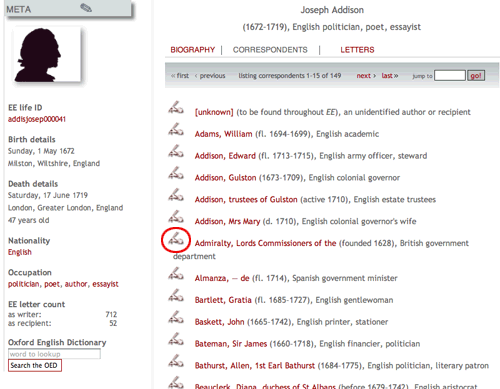This screenshot has width=500, height=389.
Task: Click the go! button
Action: [476, 76]
